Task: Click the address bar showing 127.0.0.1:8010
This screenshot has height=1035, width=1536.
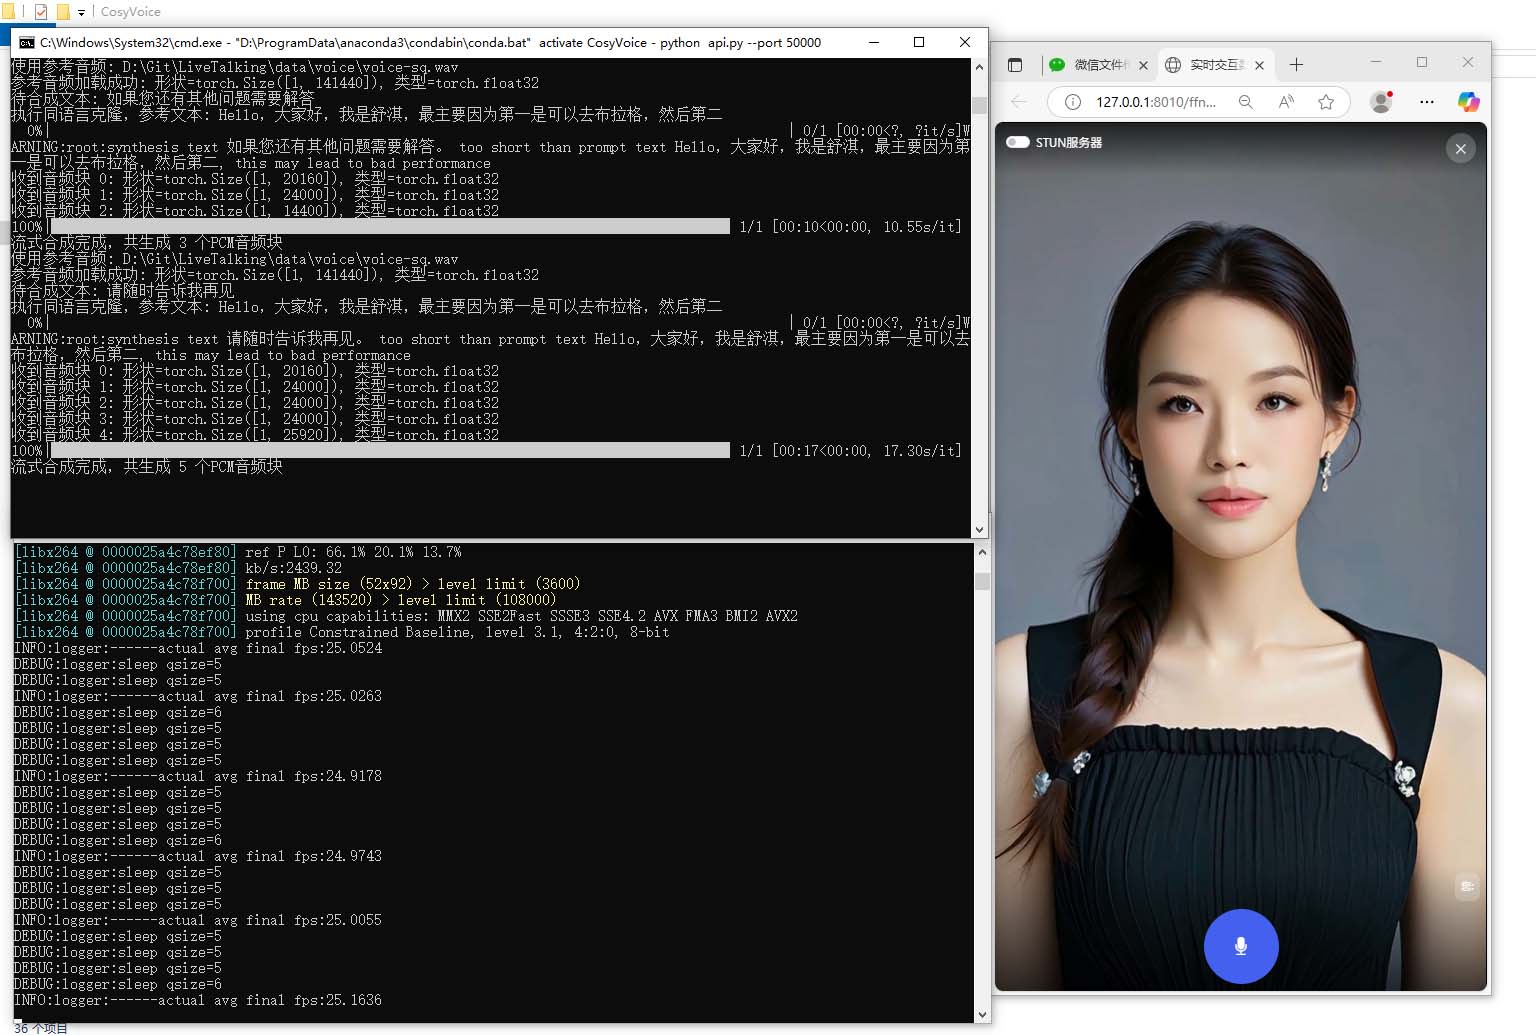Action: pos(1155,102)
